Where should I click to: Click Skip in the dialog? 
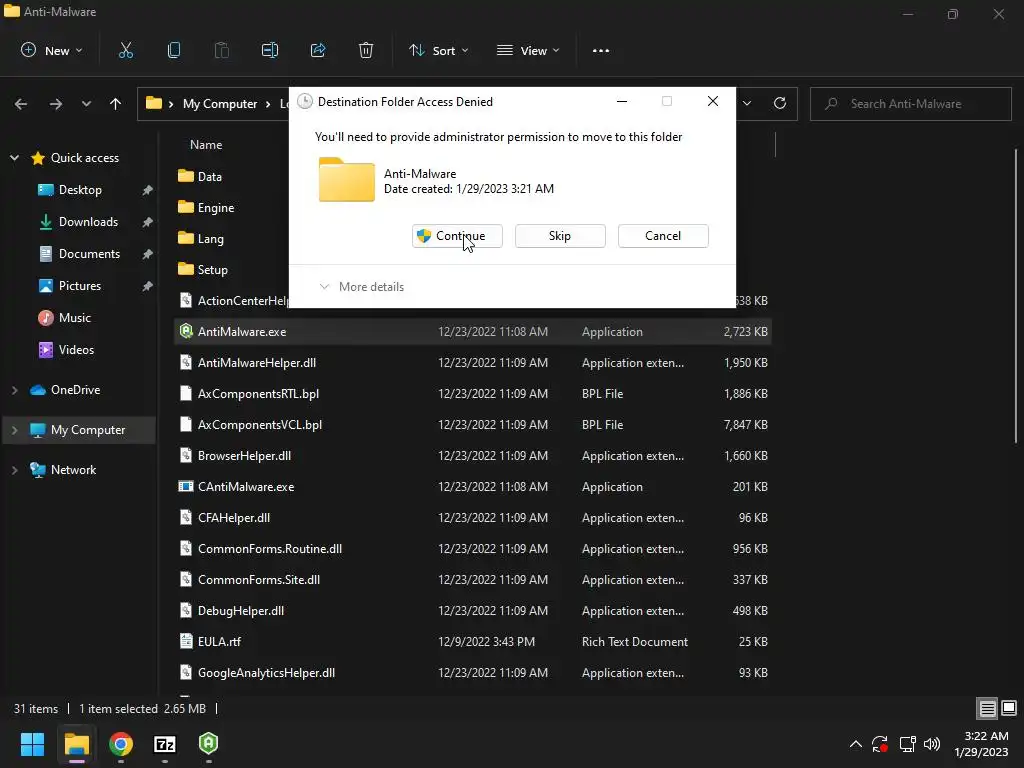pyautogui.click(x=560, y=236)
